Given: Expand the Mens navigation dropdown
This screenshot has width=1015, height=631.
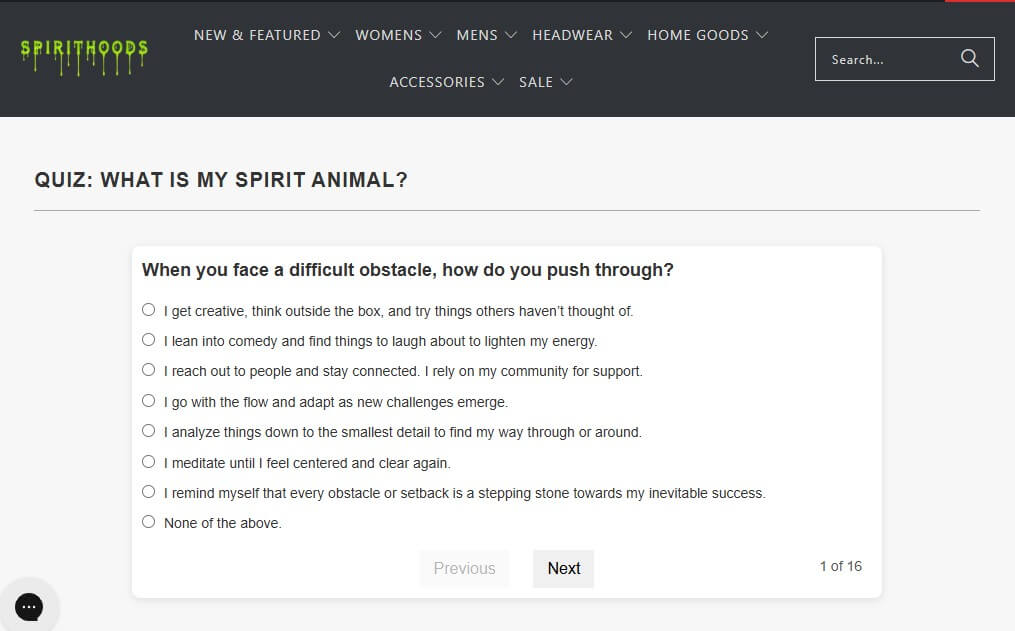Looking at the screenshot, I should [x=486, y=35].
